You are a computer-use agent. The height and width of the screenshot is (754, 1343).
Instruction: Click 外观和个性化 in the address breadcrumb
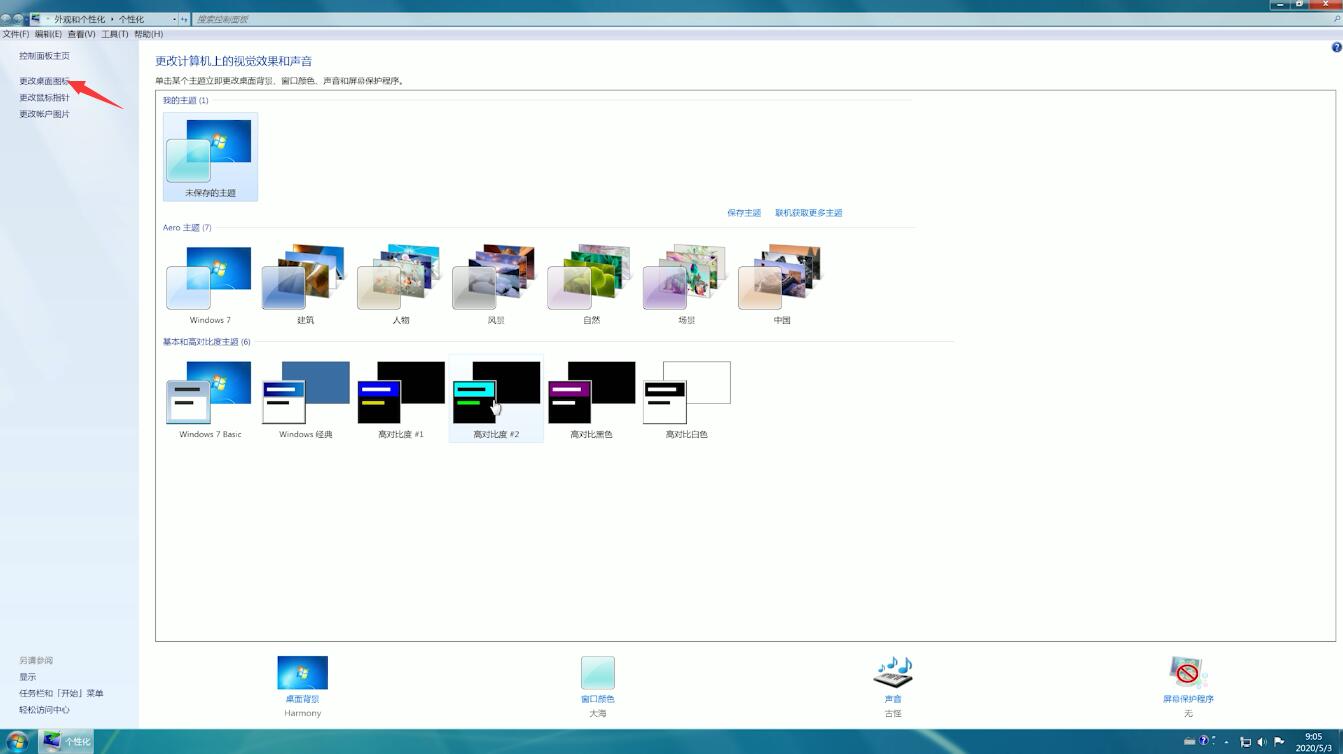(x=81, y=19)
